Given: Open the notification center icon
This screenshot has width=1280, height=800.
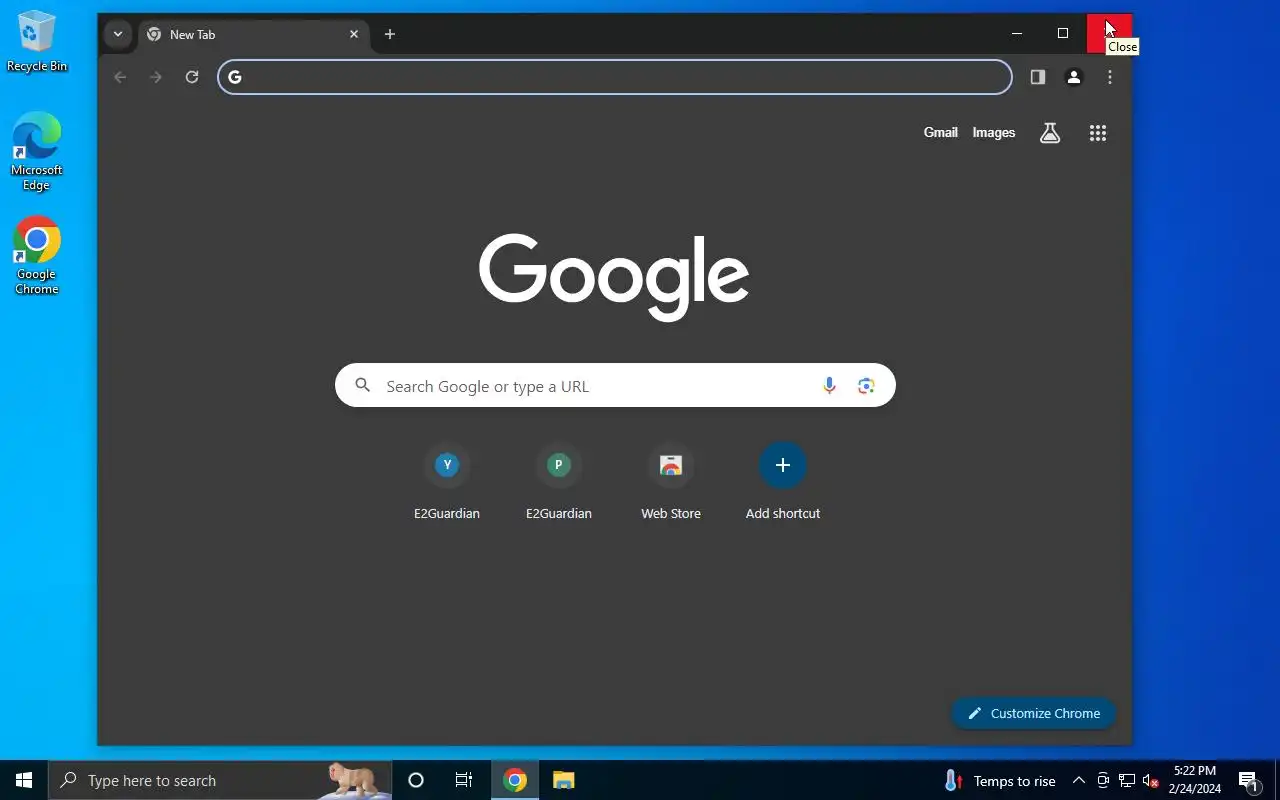Looking at the screenshot, I should click(x=1248, y=781).
